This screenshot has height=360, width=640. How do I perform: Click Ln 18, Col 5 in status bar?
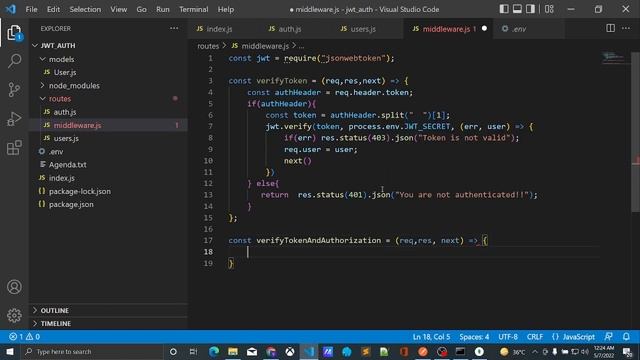point(431,337)
